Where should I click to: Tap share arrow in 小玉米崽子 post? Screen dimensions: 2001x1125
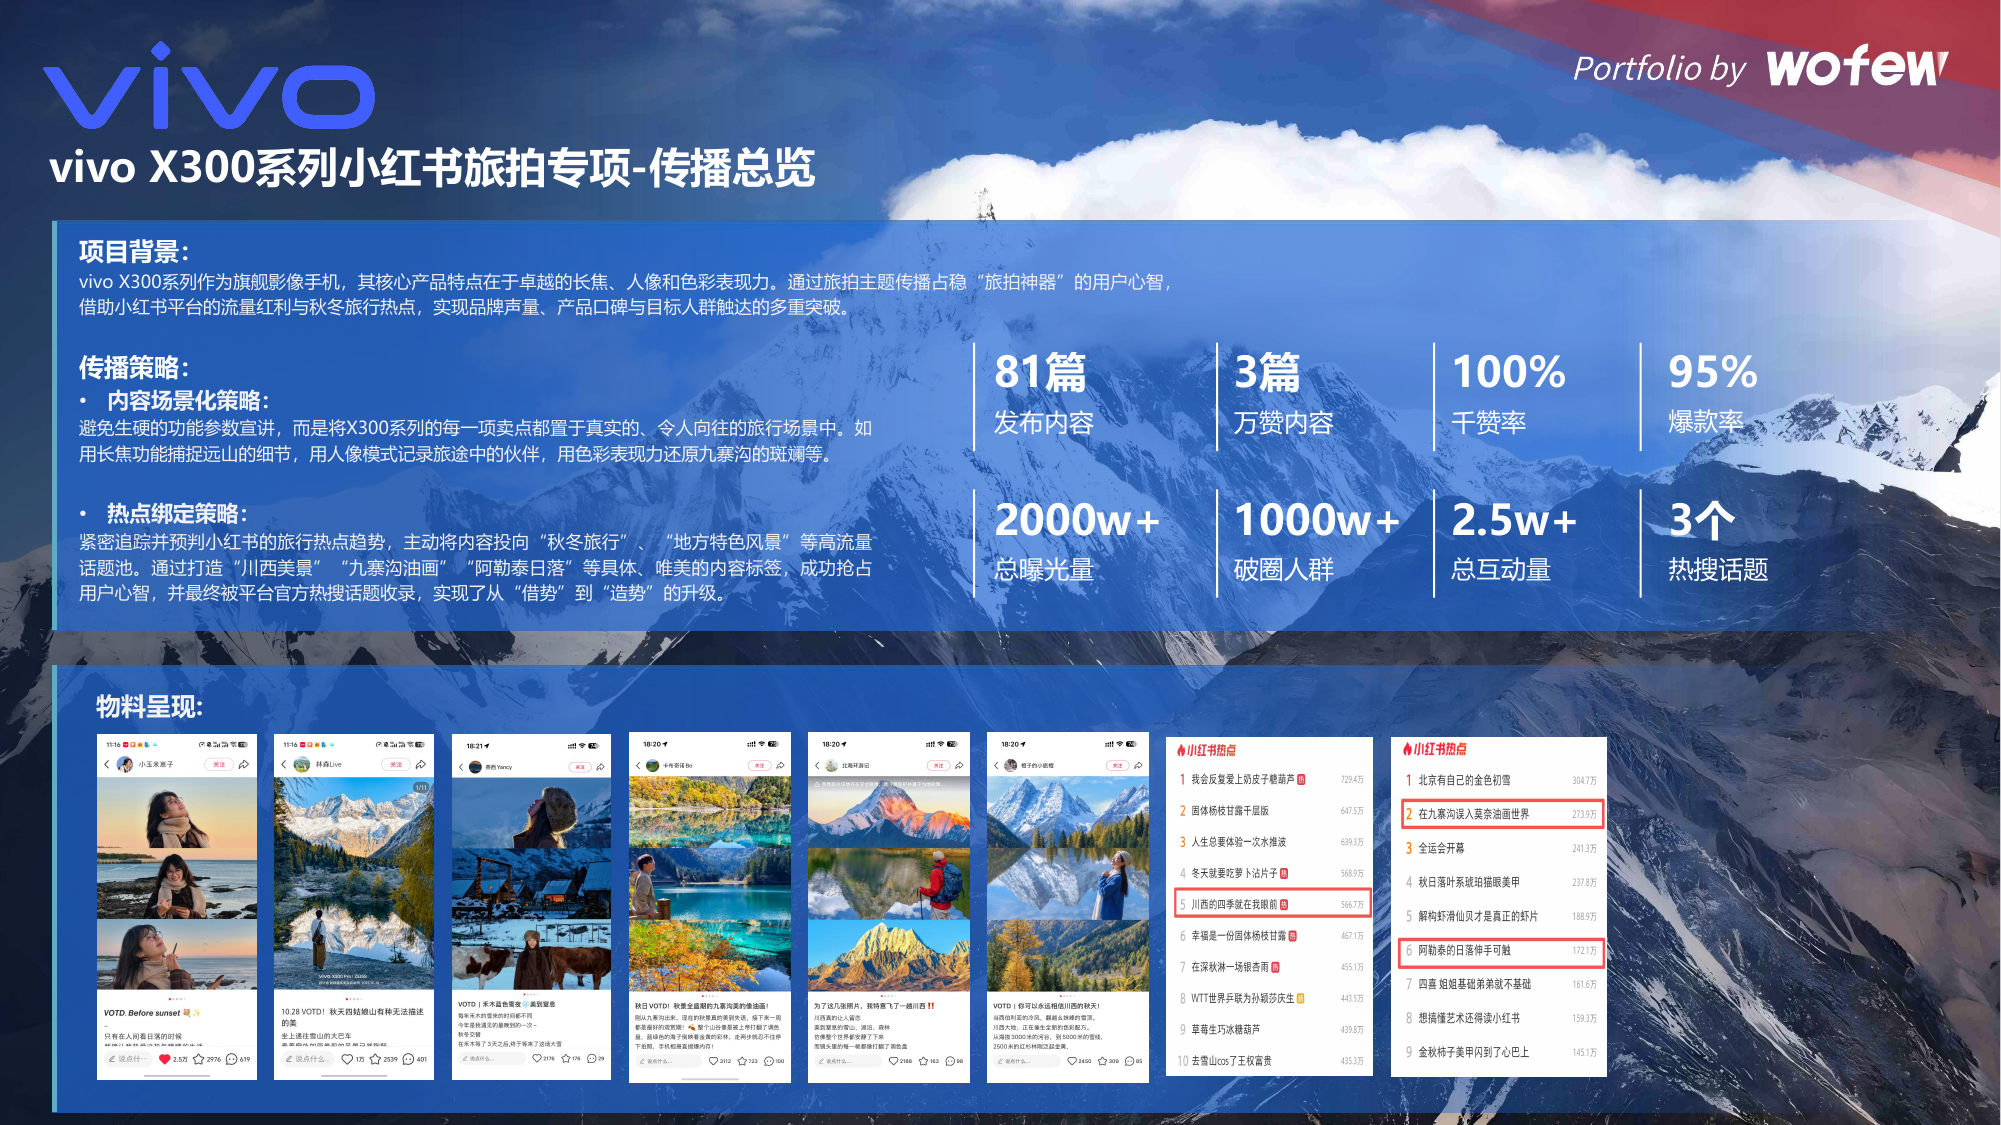243,764
